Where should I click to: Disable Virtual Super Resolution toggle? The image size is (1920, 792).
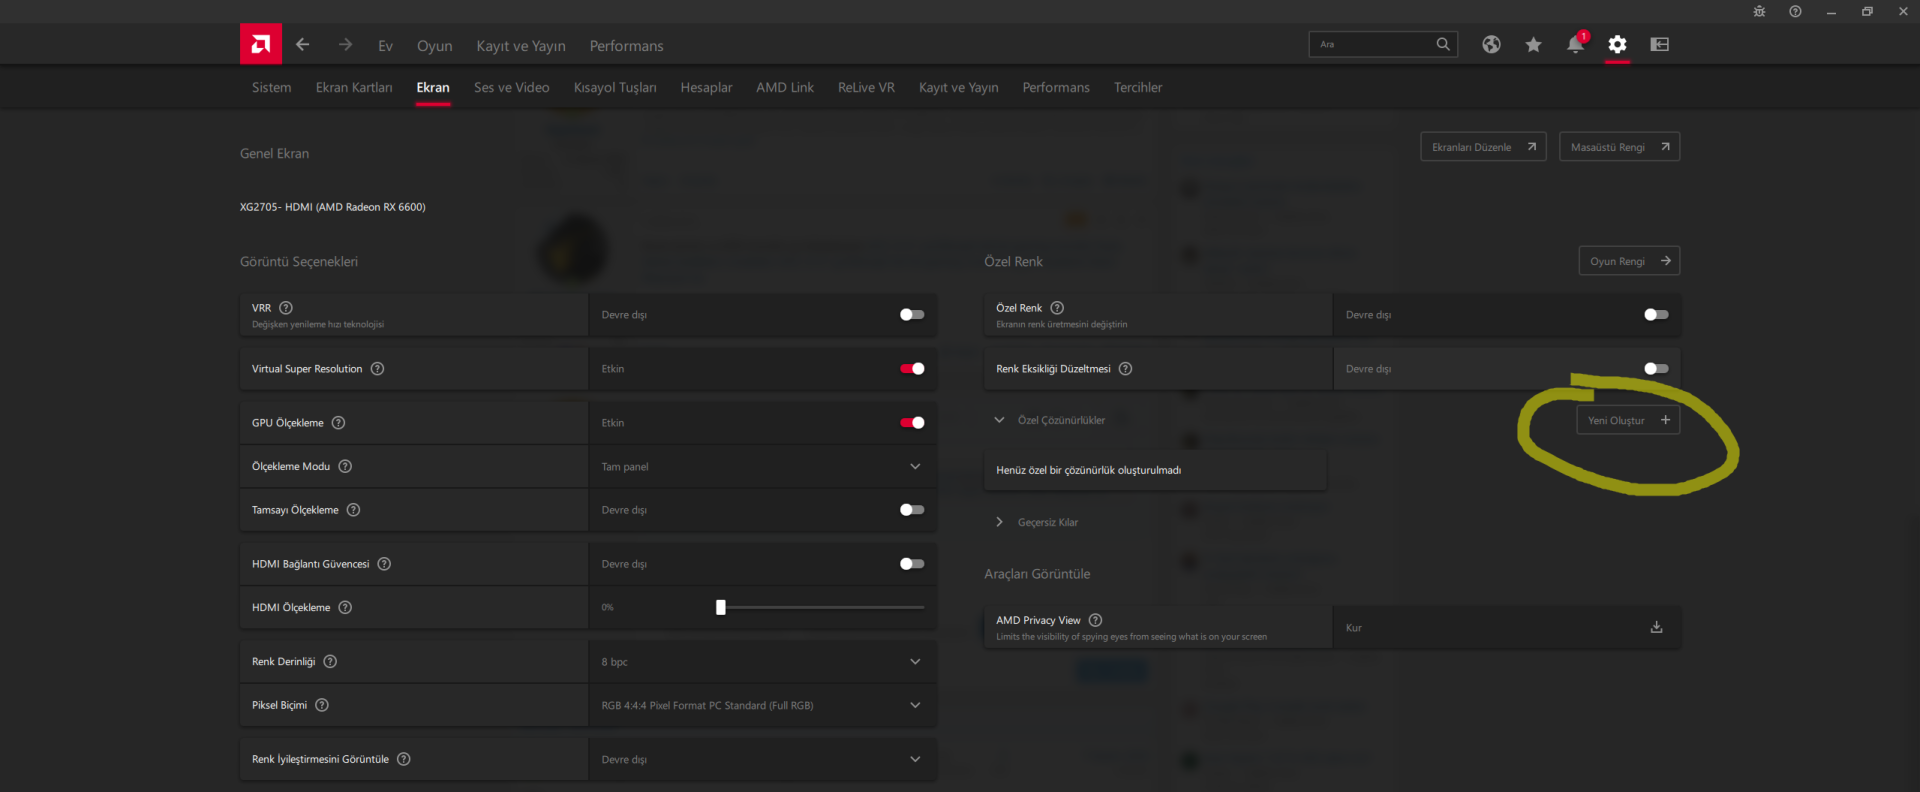coord(912,369)
